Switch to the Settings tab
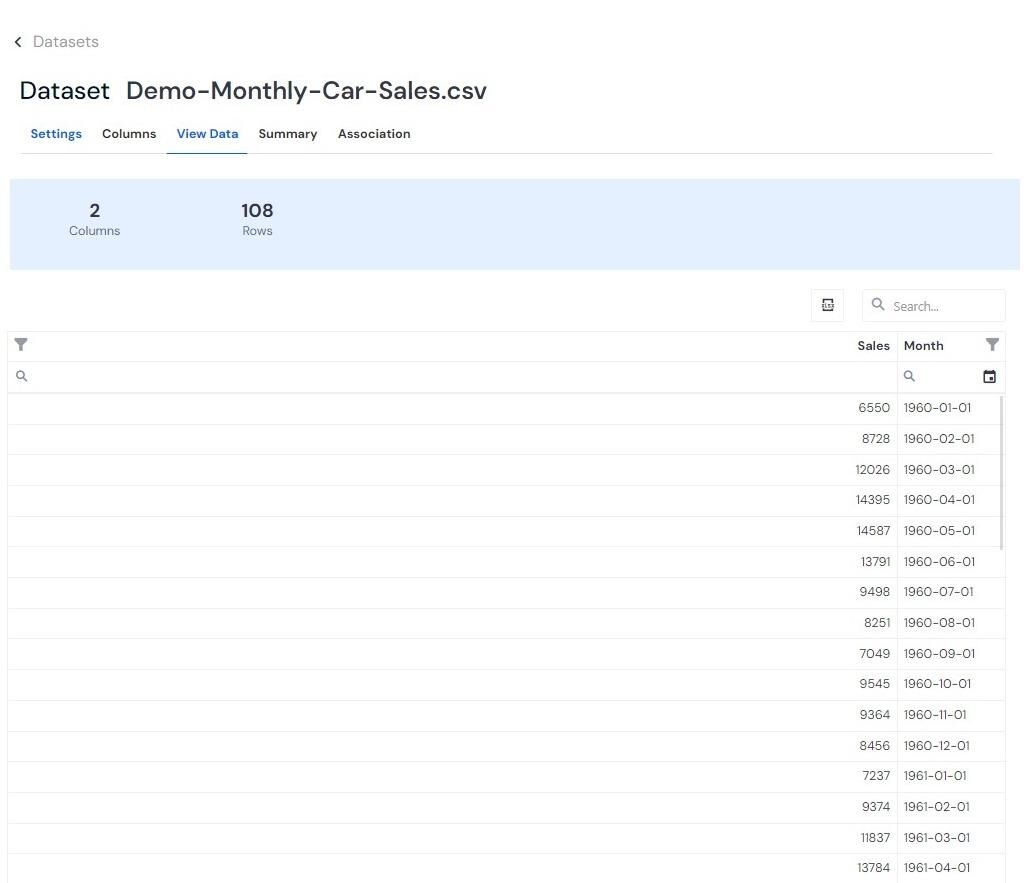 pos(56,134)
